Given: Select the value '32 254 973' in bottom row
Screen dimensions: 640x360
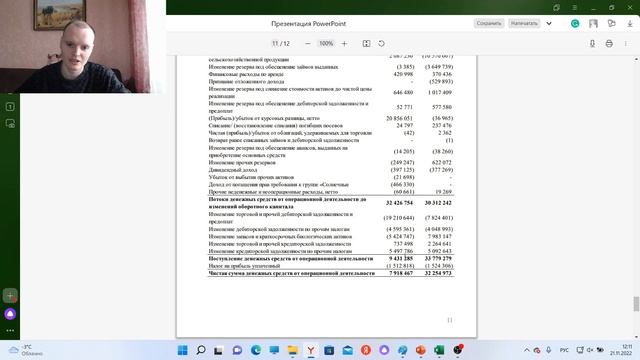Looking at the screenshot, I should (438, 273).
